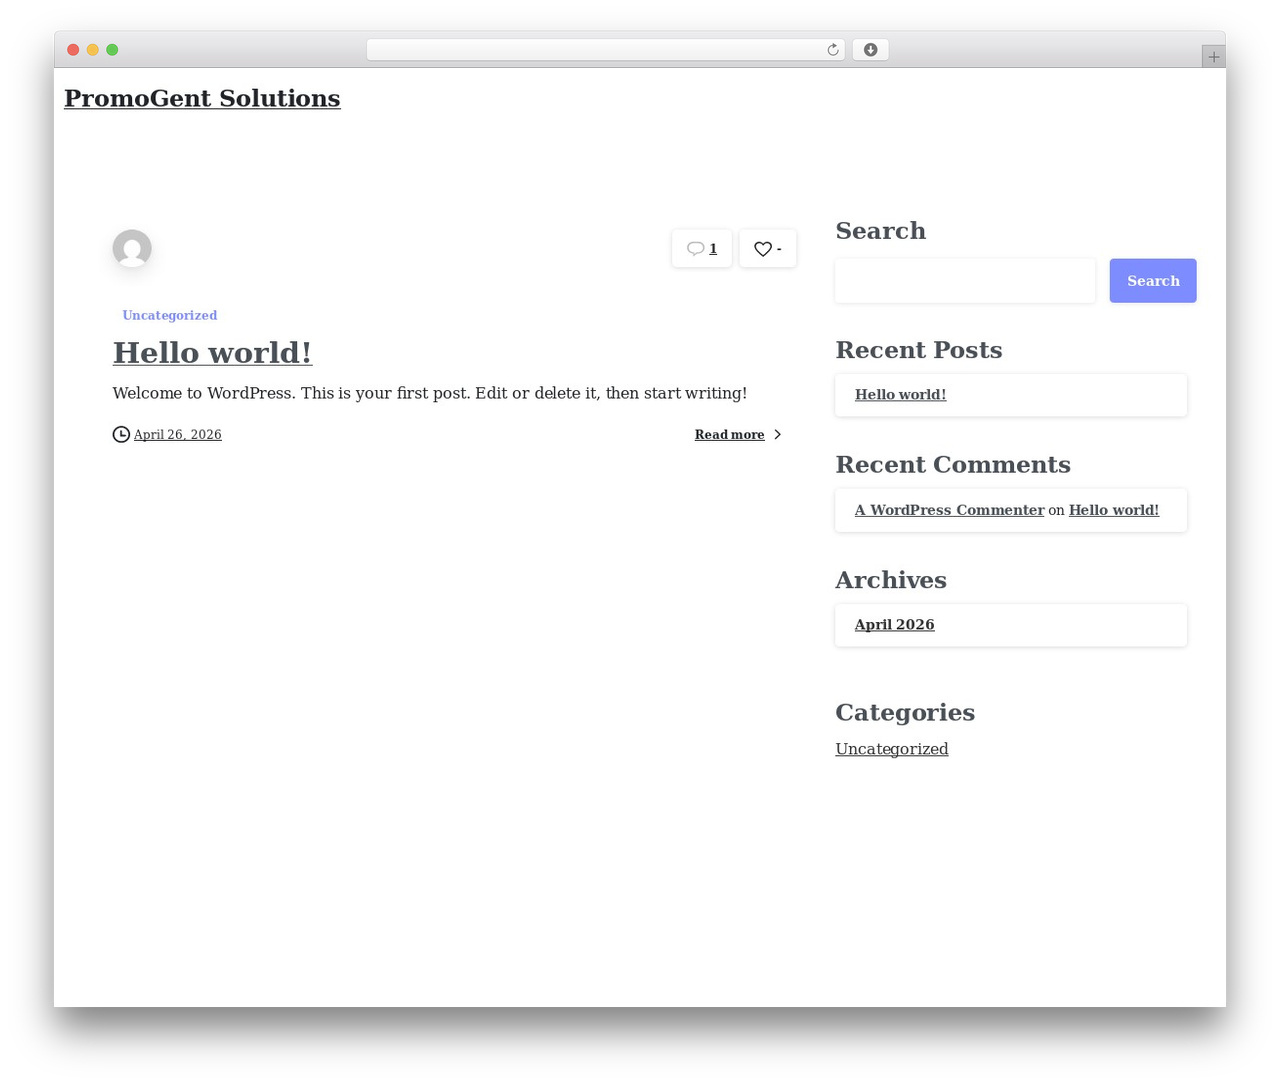
Task: Click the Welcome to WordPress excerpt text
Action: click(430, 393)
